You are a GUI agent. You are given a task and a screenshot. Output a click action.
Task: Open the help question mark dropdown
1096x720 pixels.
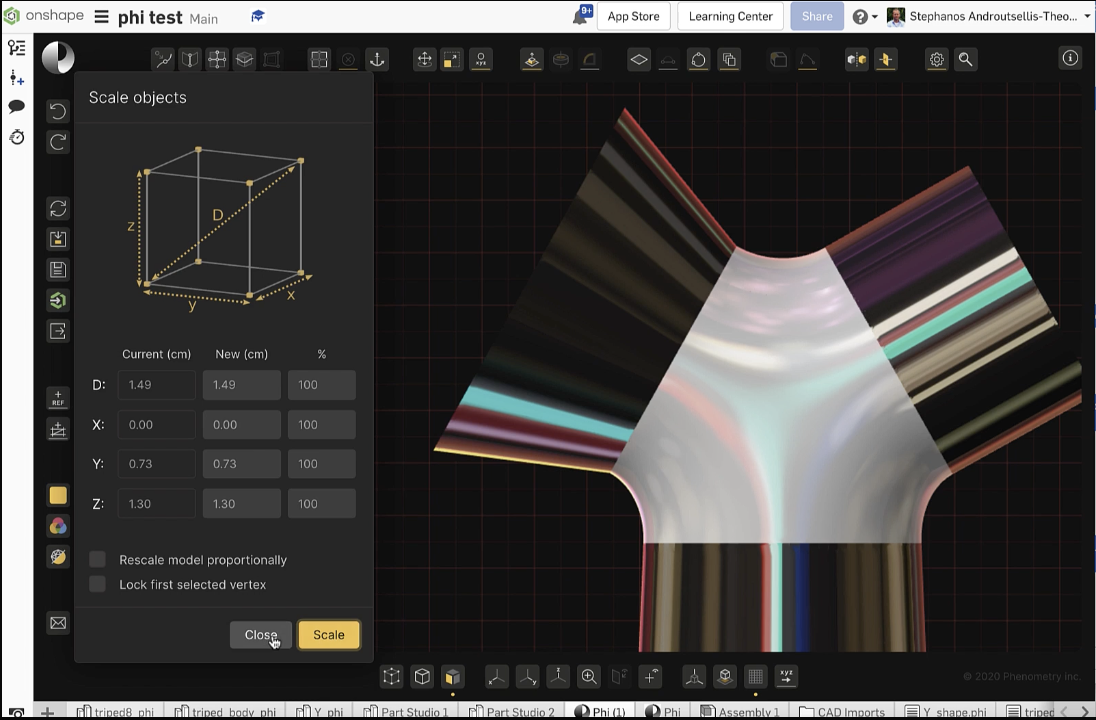coord(864,17)
